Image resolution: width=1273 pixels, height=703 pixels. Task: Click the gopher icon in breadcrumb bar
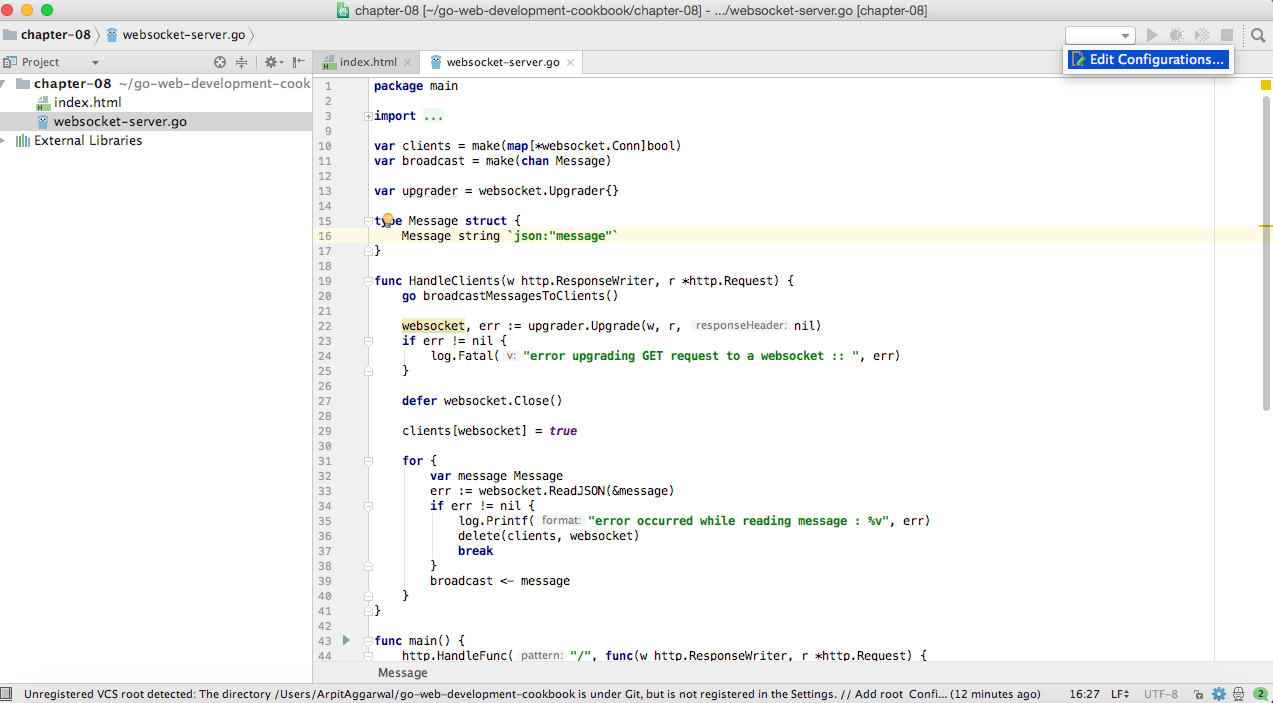coord(112,35)
